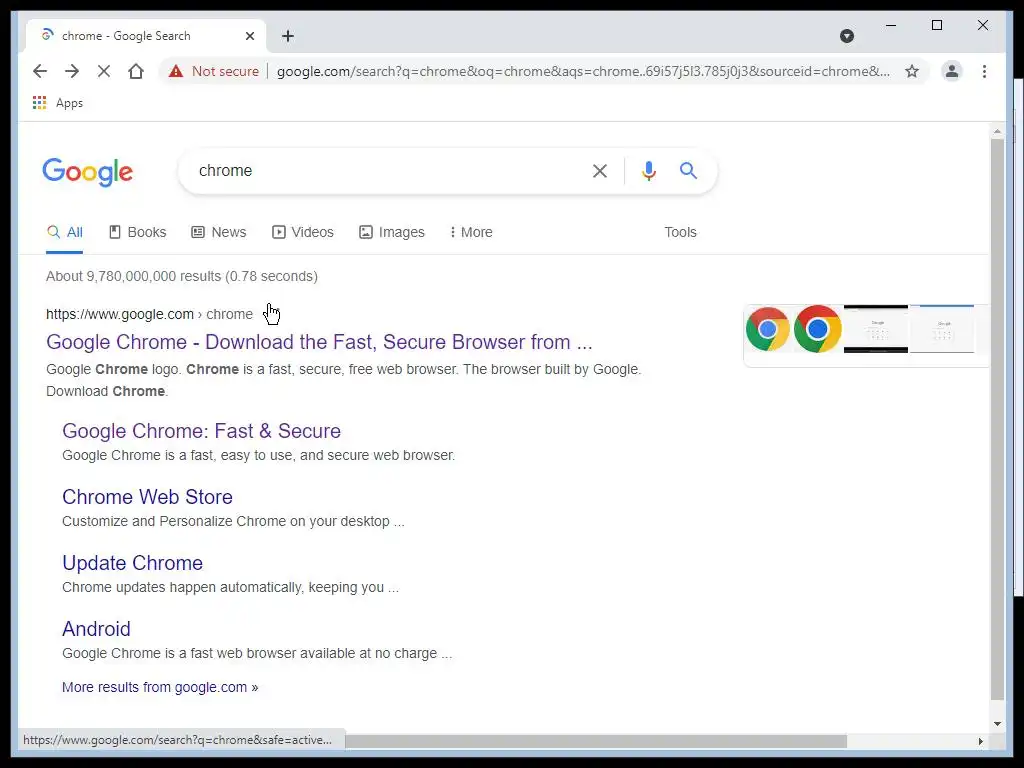Image resolution: width=1024 pixels, height=768 pixels.
Task: Click the first Chrome logo thumbnail
Action: coord(768,329)
